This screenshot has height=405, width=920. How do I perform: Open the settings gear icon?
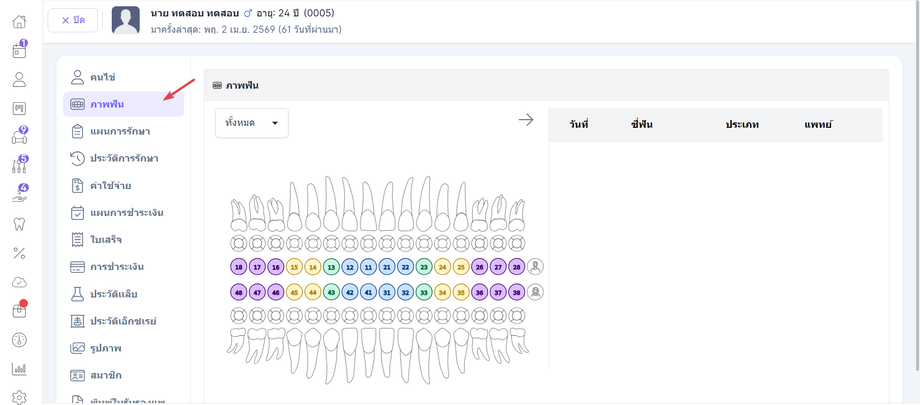[x=19, y=397]
